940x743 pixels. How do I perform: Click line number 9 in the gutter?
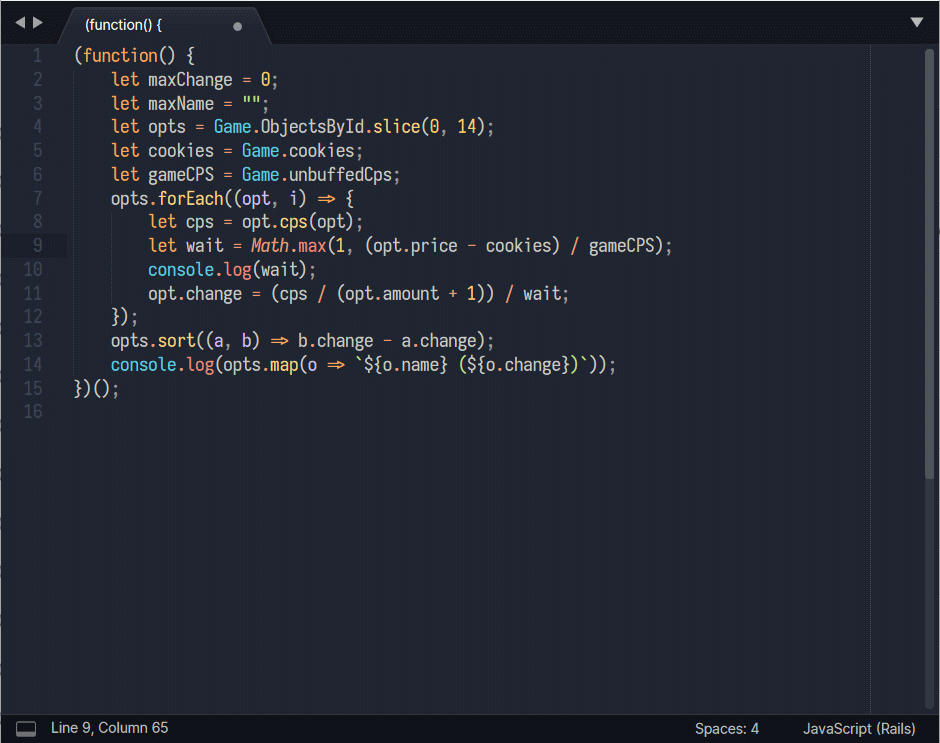[37, 246]
